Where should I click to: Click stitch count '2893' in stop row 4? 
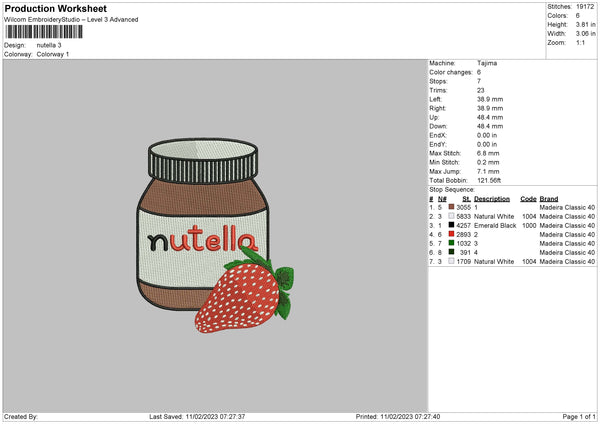463,235
